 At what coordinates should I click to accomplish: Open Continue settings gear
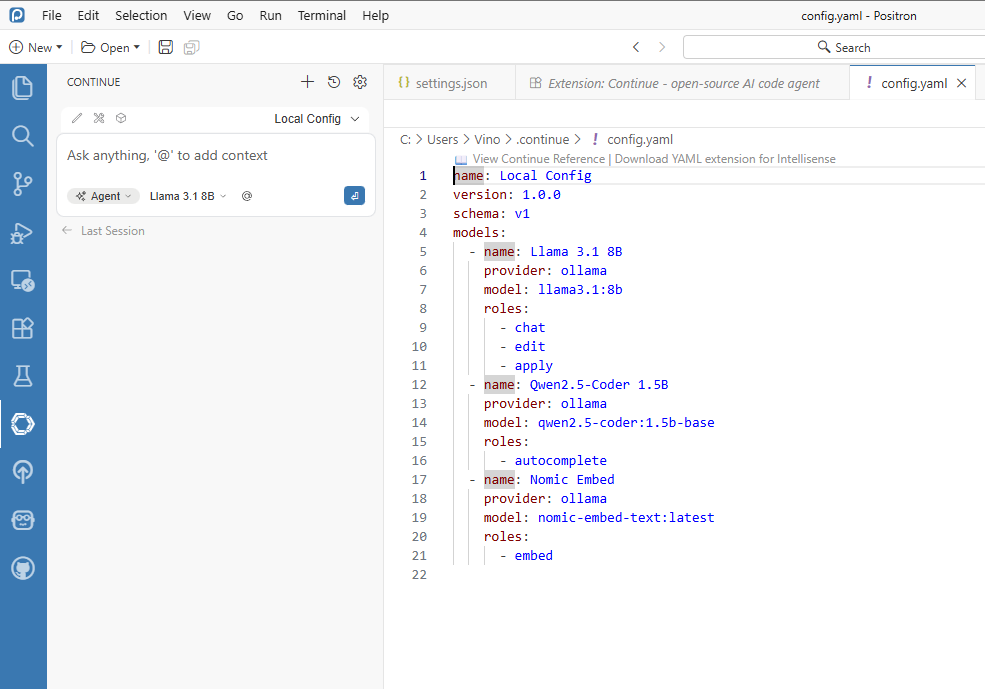[x=360, y=82]
